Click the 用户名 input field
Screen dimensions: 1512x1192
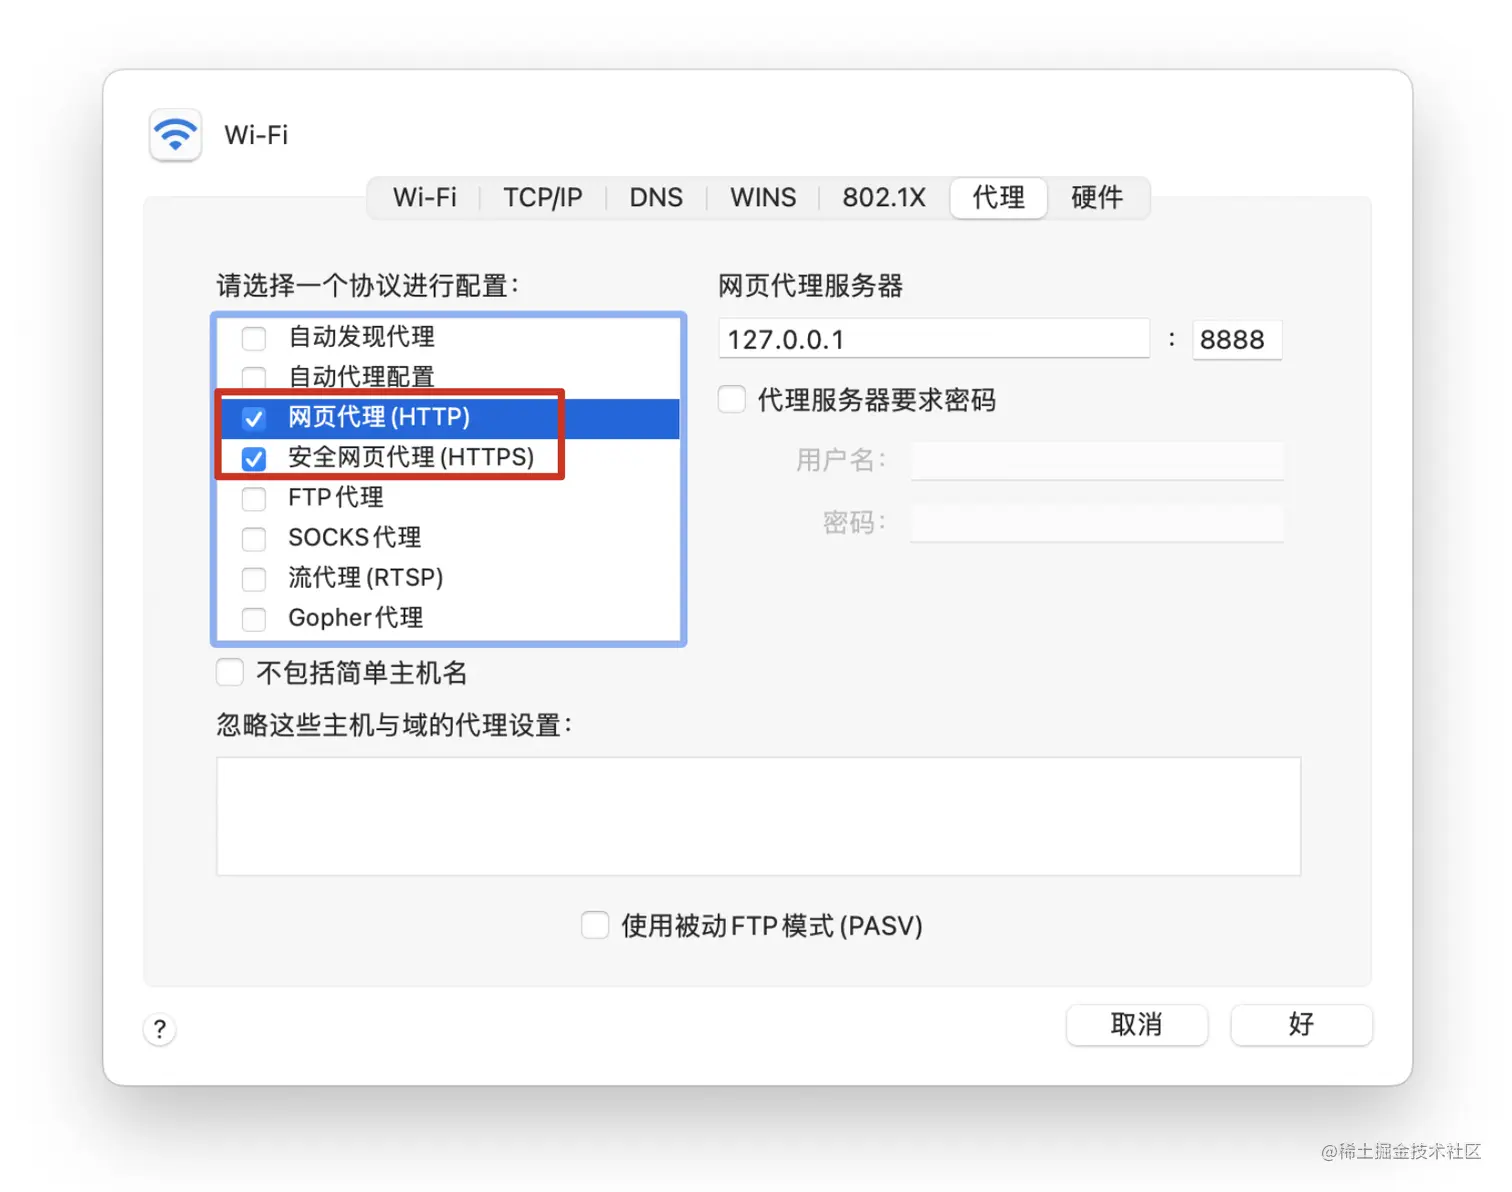tap(1097, 460)
